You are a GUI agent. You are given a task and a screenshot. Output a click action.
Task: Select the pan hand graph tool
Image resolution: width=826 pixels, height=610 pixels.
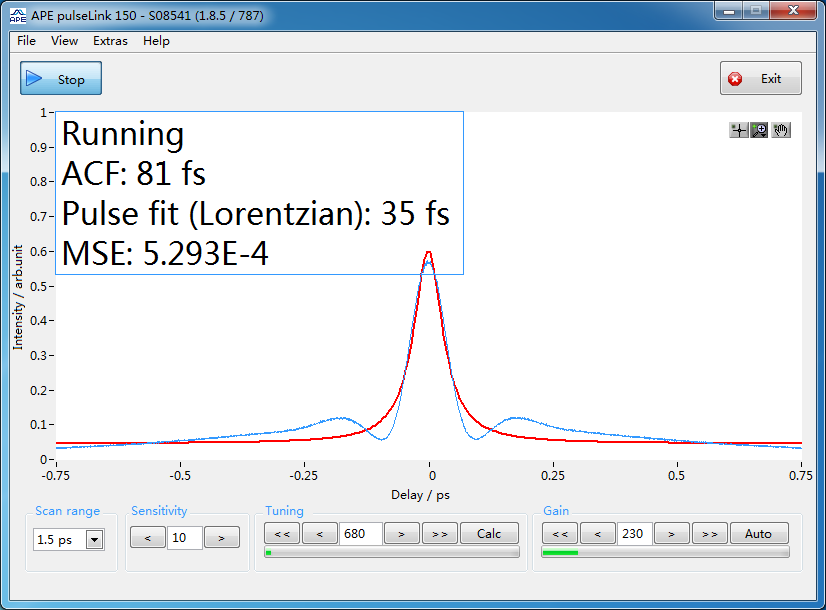(781, 130)
